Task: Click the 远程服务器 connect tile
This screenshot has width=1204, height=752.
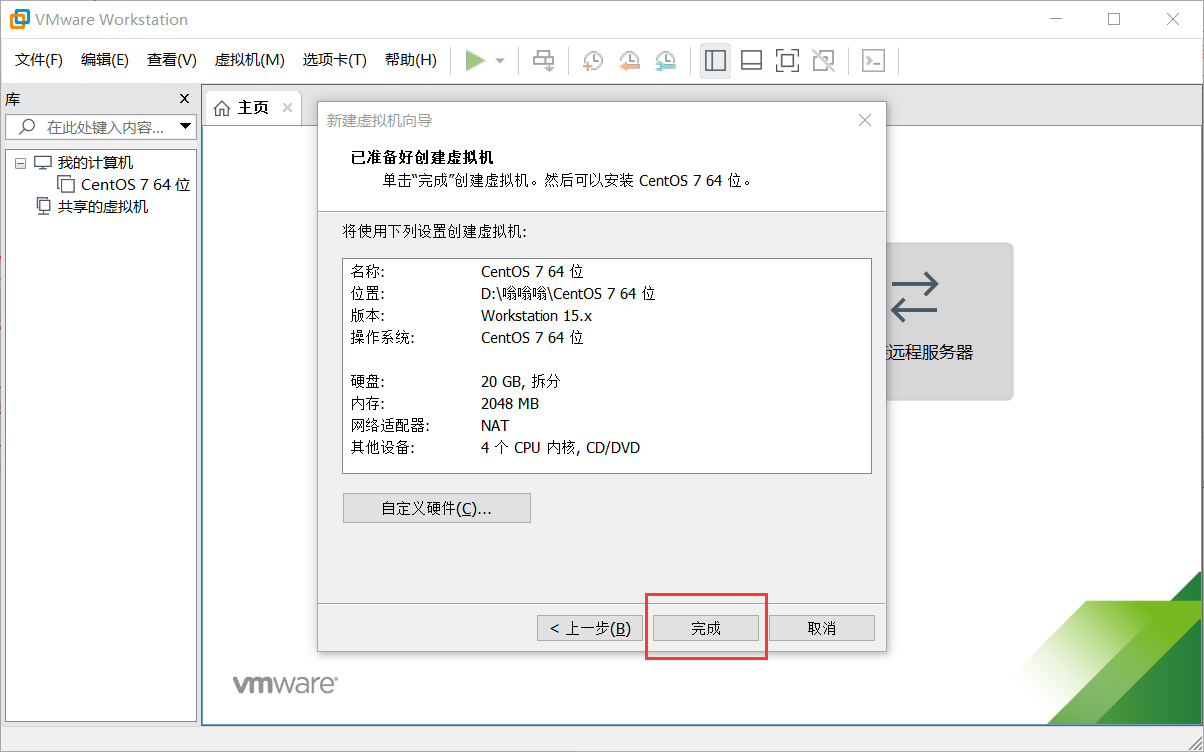Action: click(x=949, y=320)
